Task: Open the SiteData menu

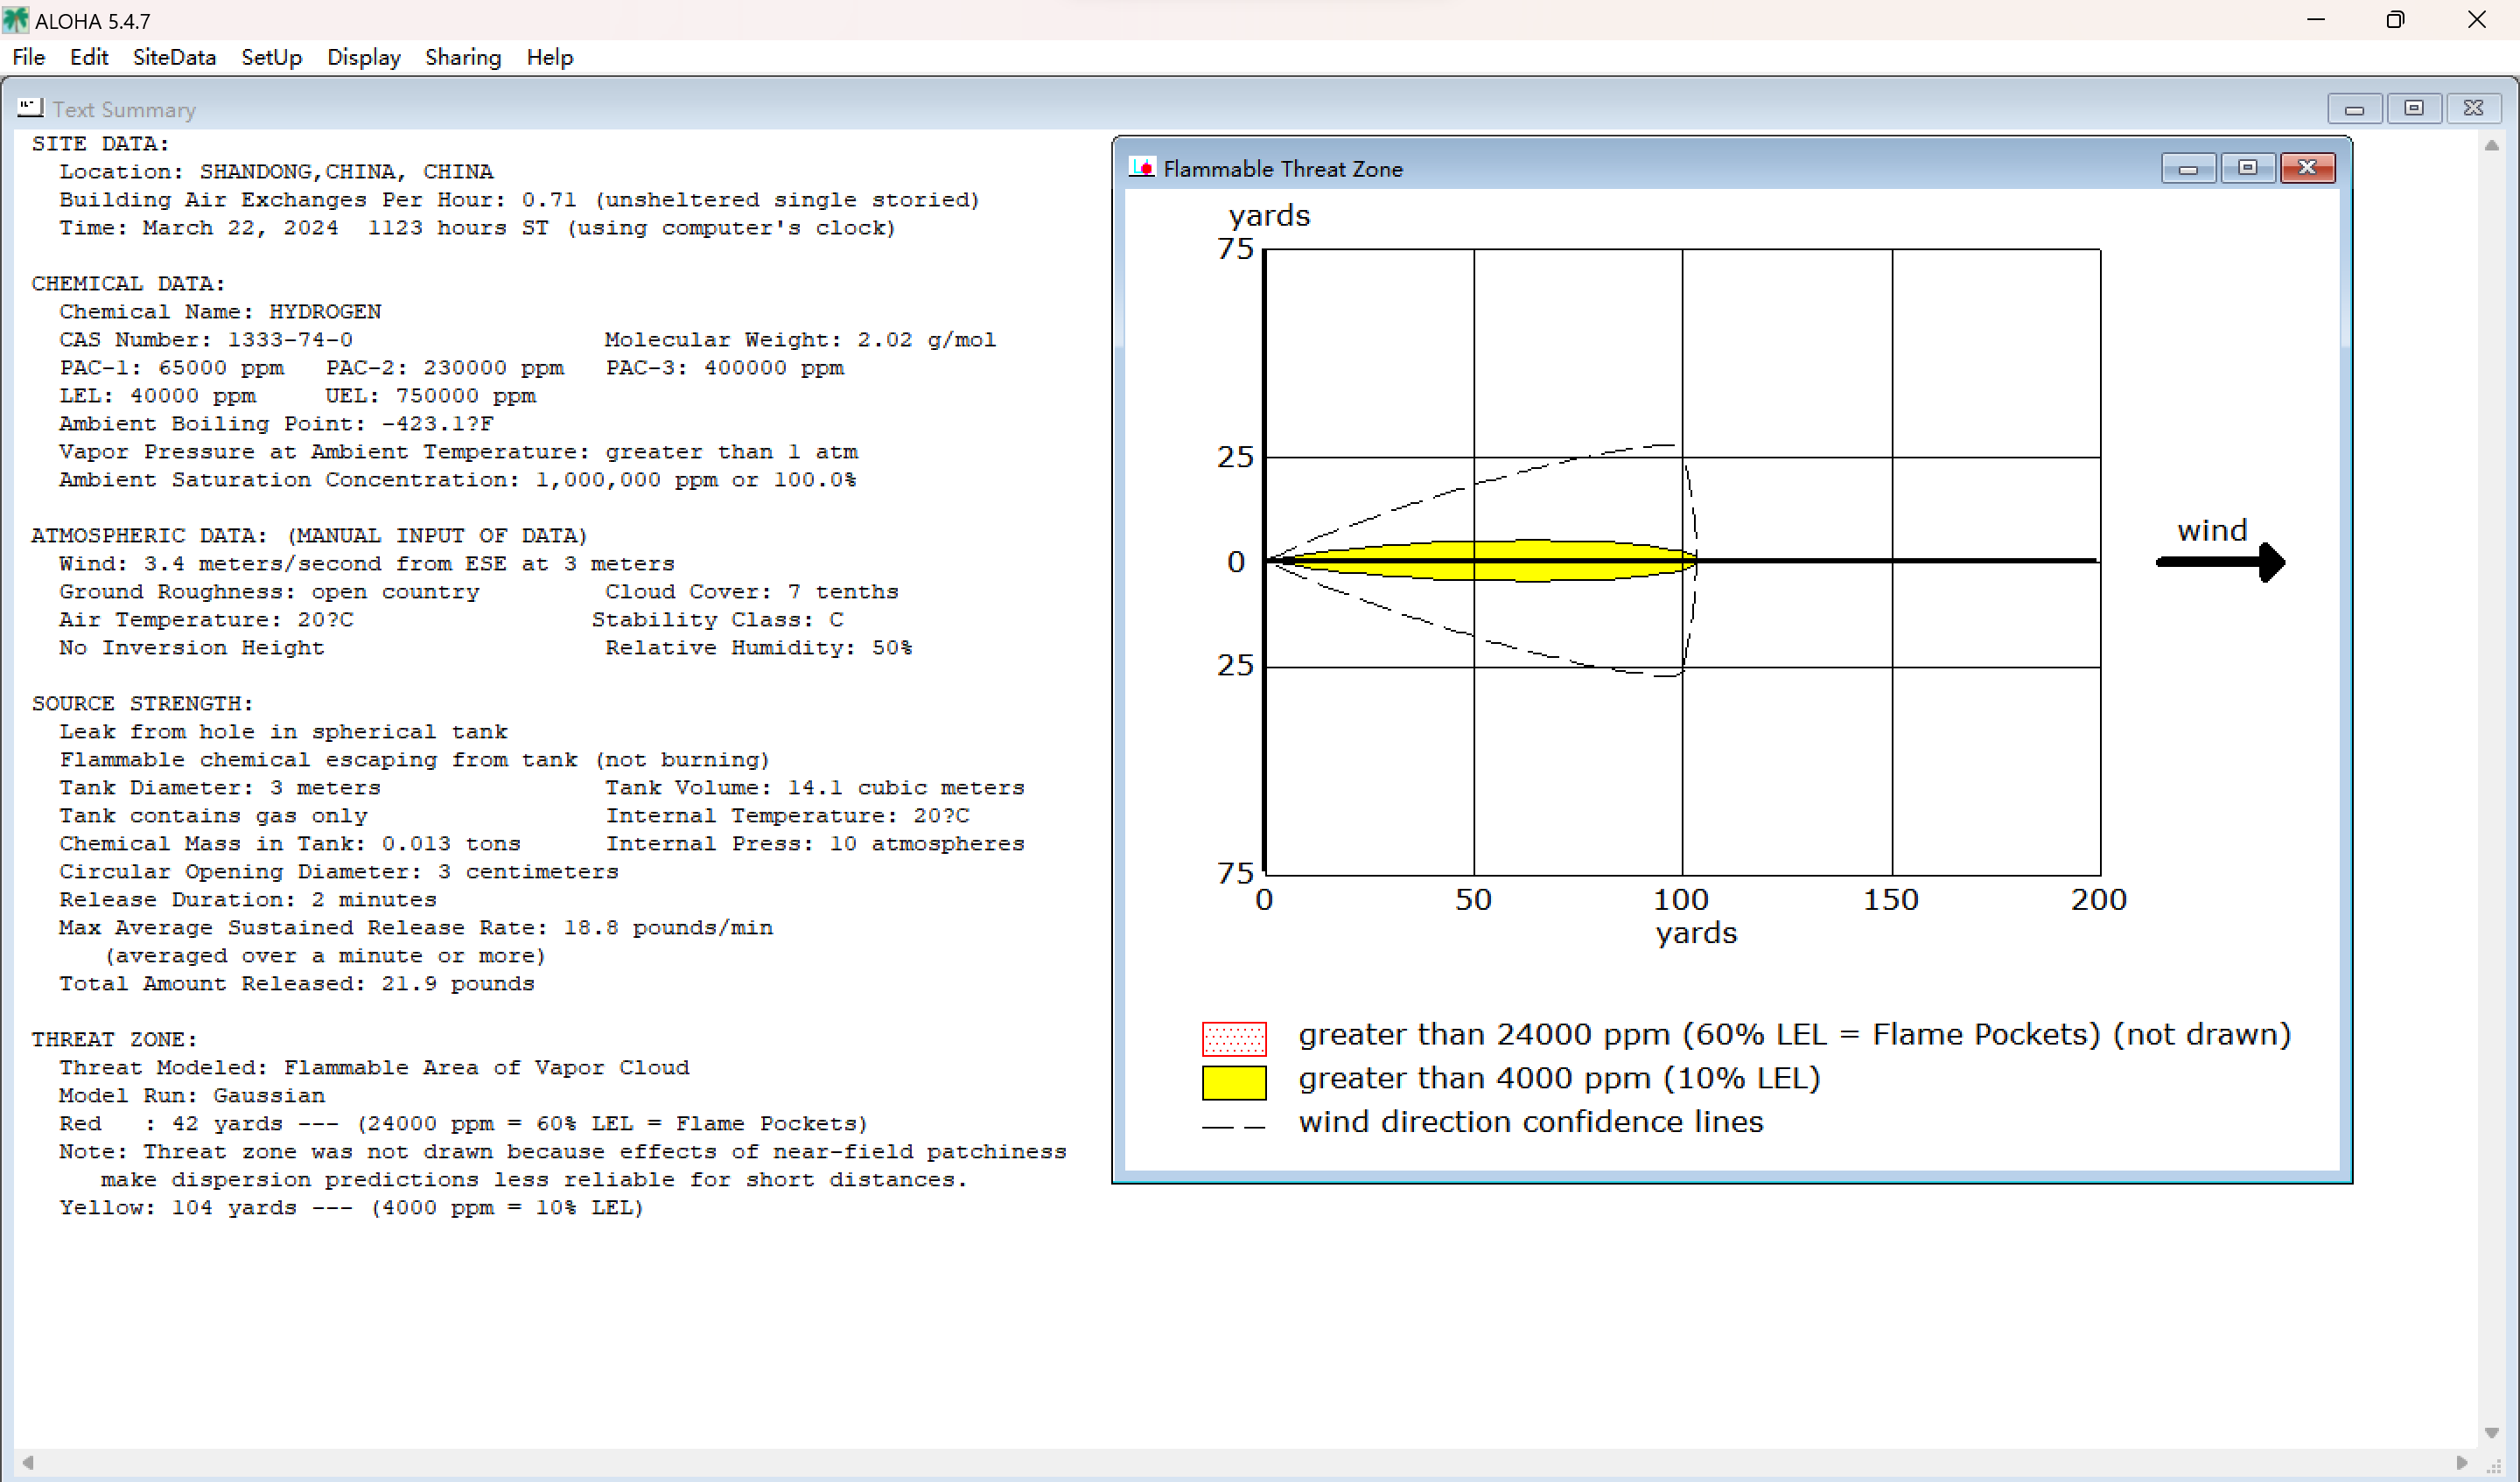Action: coord(174,57)
